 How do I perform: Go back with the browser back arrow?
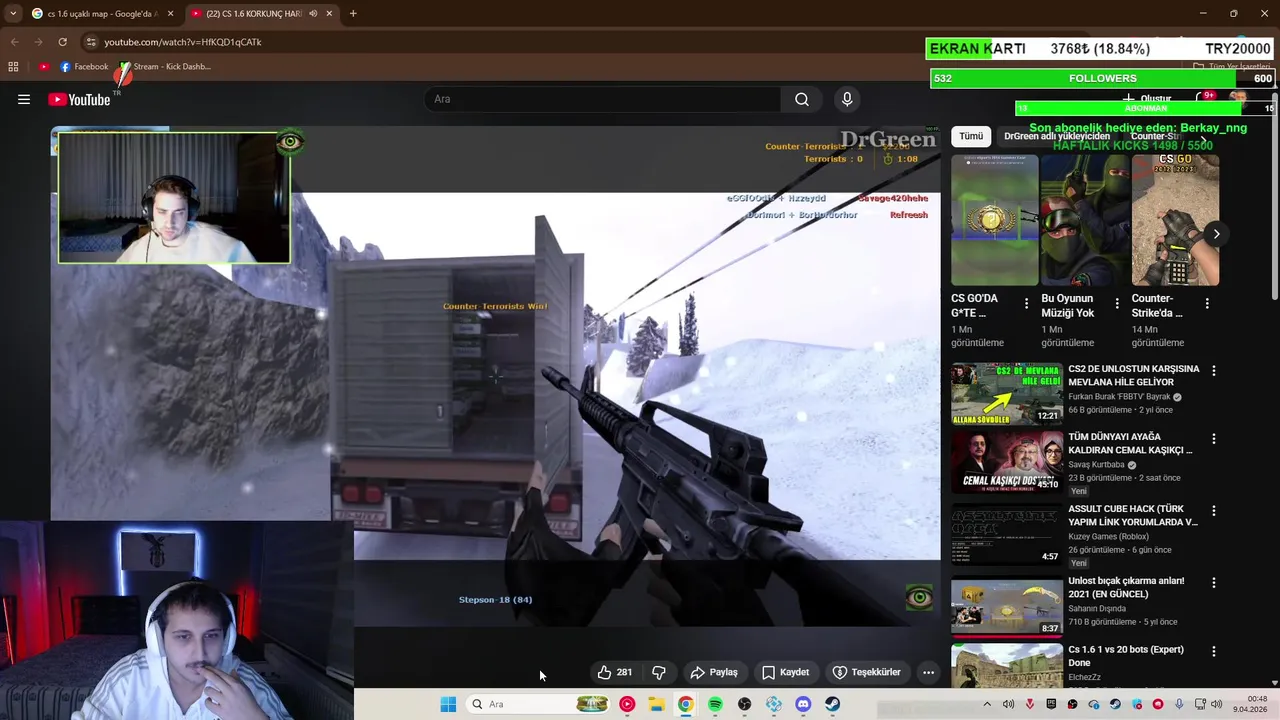14,42
